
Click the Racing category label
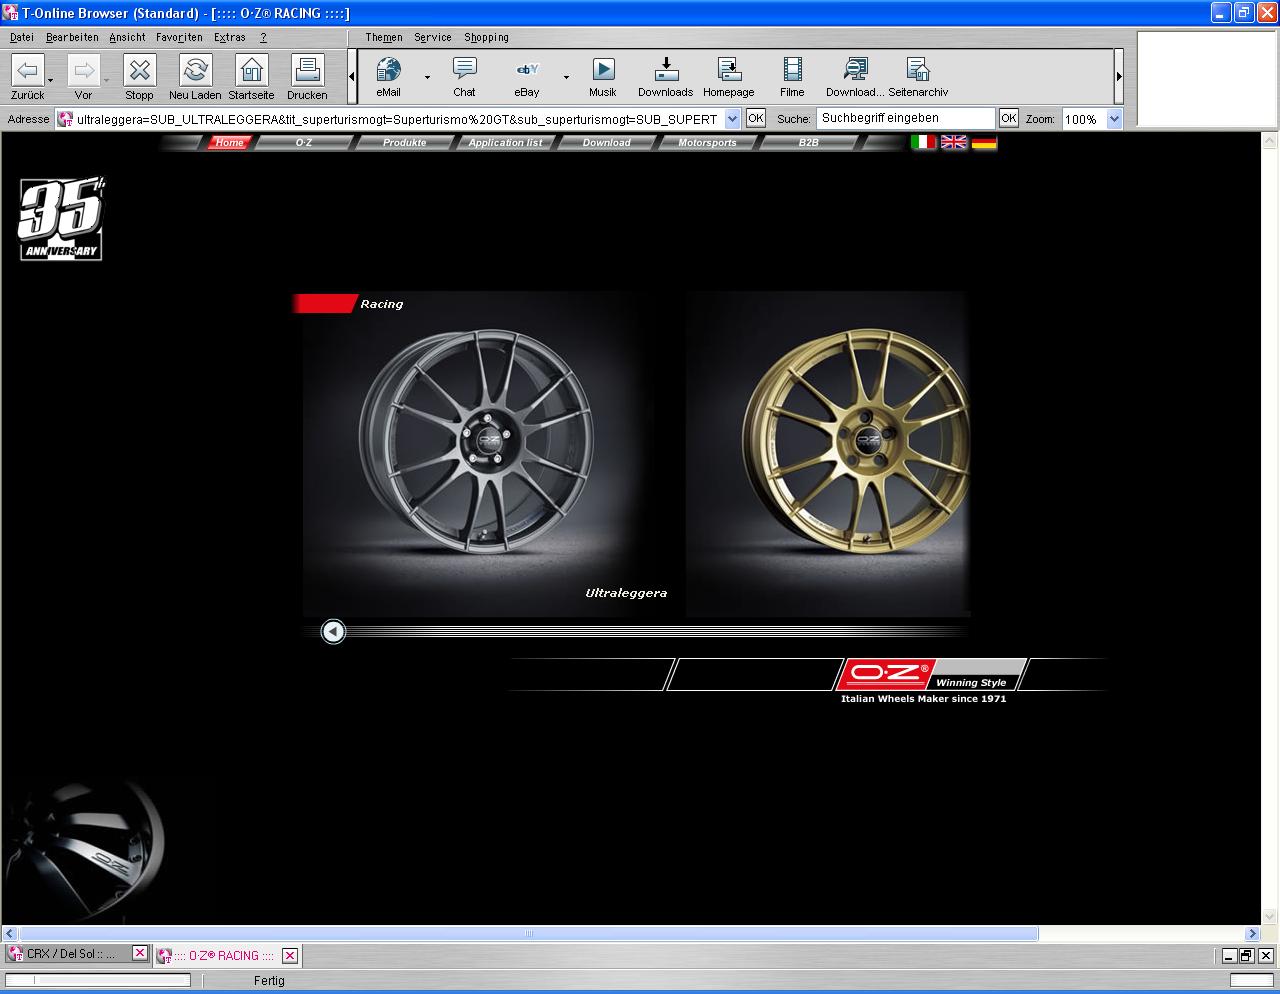pos(382,304)
